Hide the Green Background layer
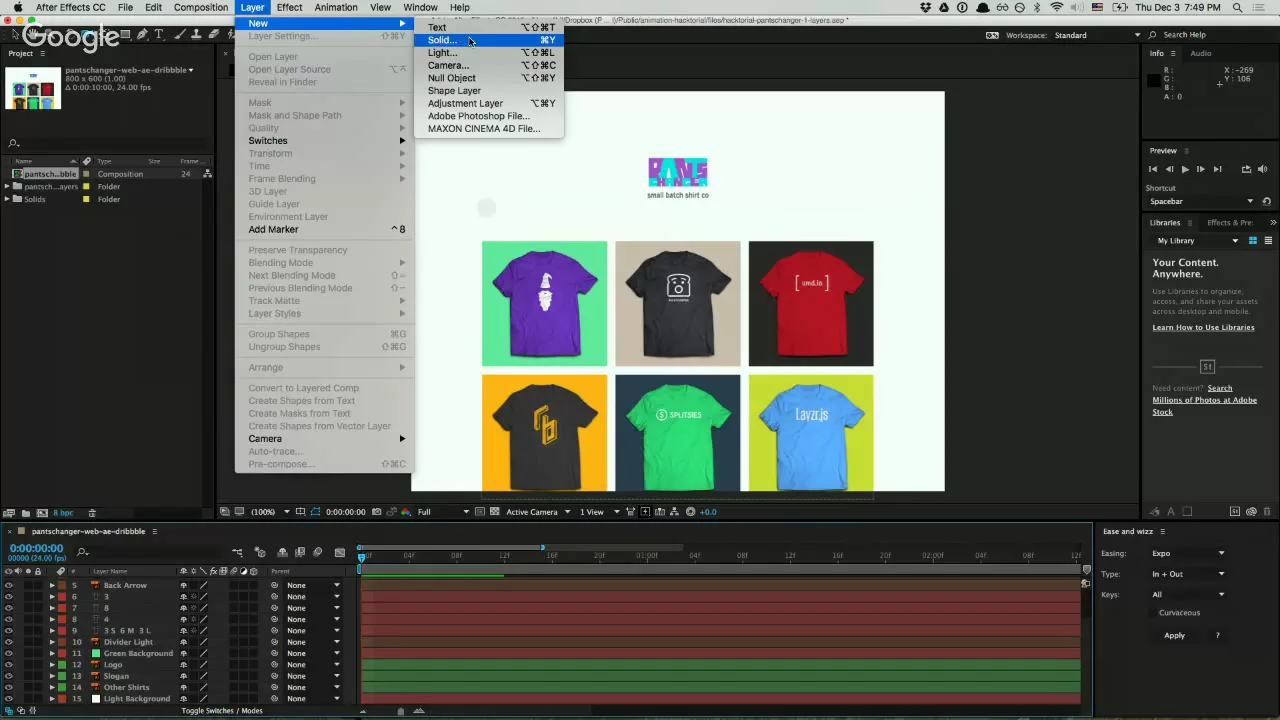 pos(9,654)
